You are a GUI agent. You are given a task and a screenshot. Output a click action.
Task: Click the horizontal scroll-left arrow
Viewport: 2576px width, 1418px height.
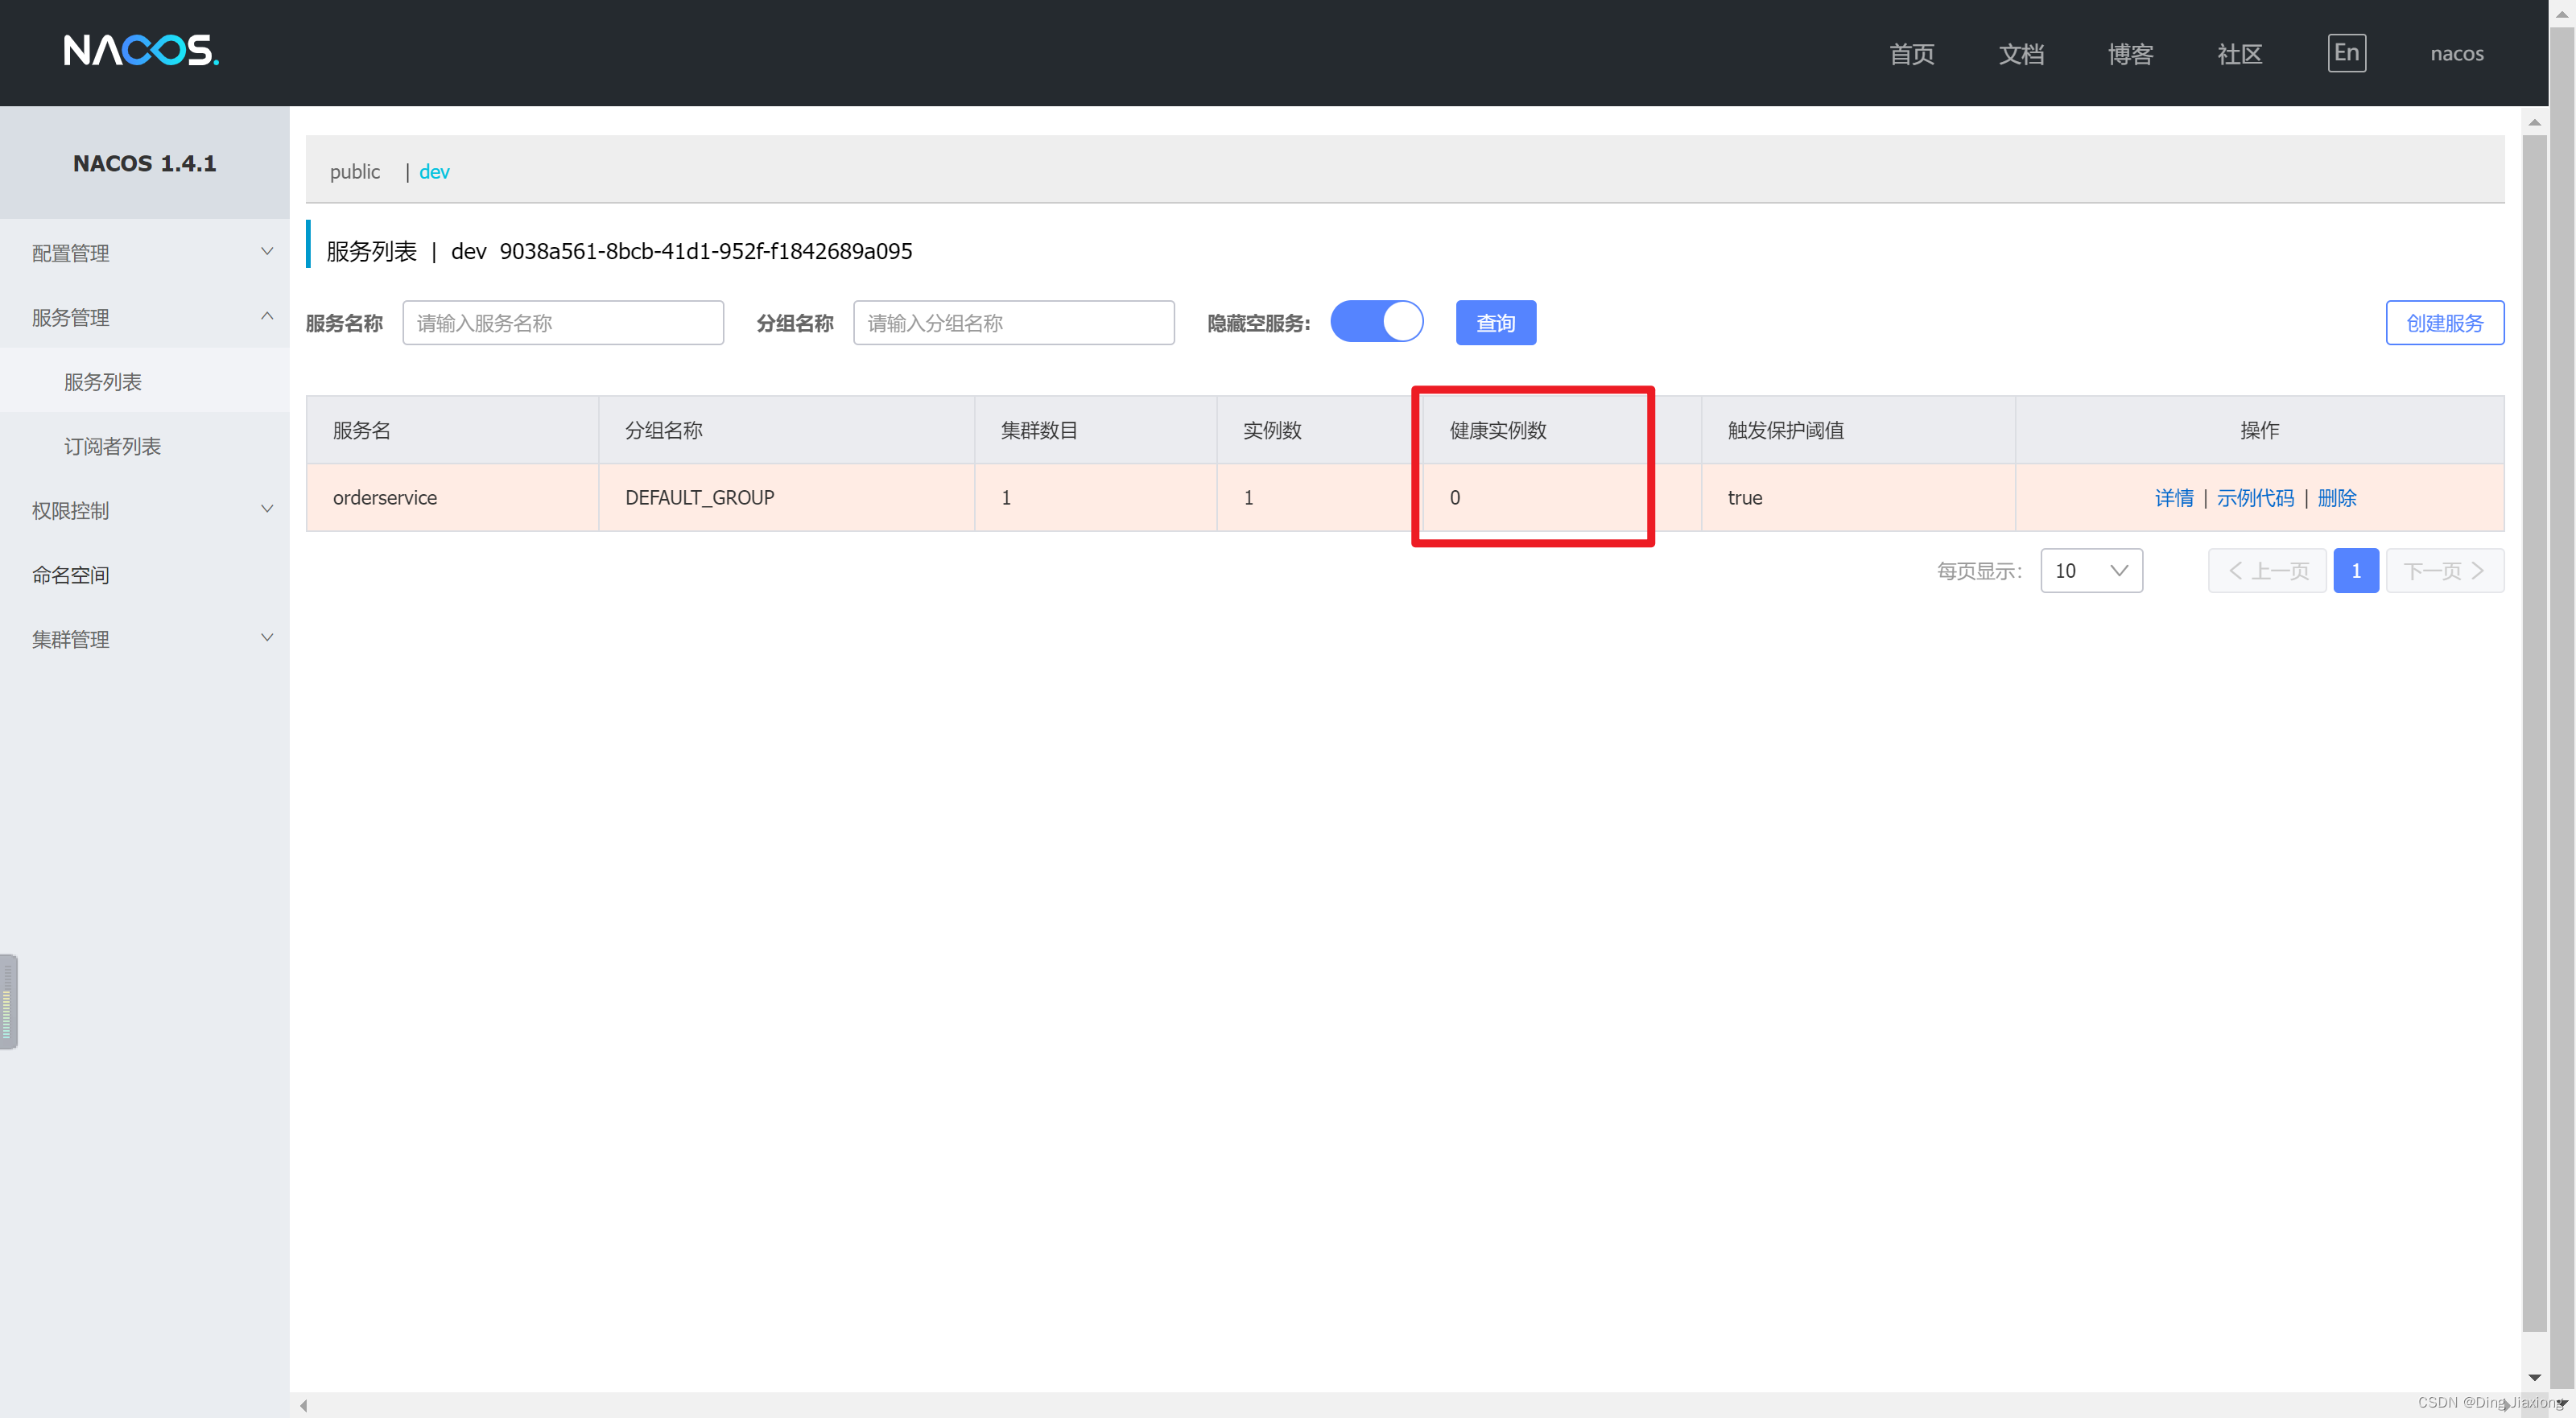tap(303, 1405)
